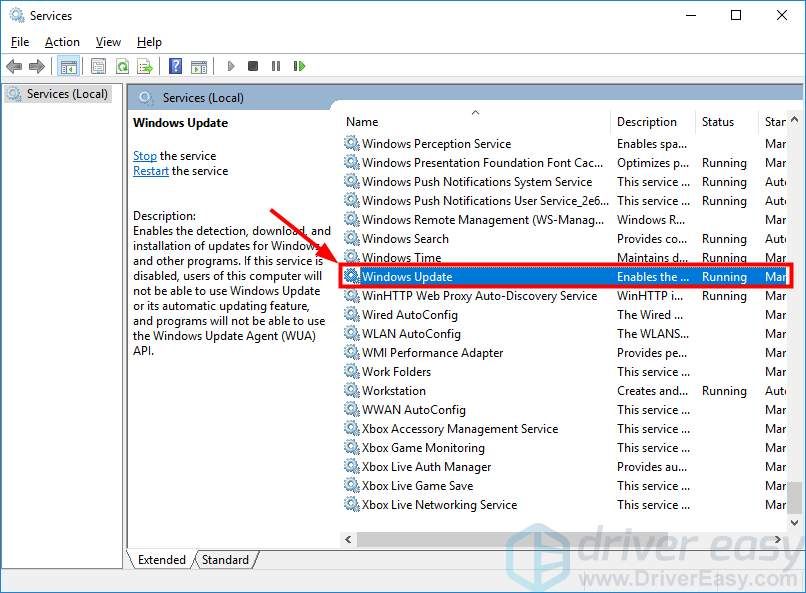Switch to the Standard tab
The width and height of the screenshot is (806, 593).
pyautogui.click(x=225, y=560)
